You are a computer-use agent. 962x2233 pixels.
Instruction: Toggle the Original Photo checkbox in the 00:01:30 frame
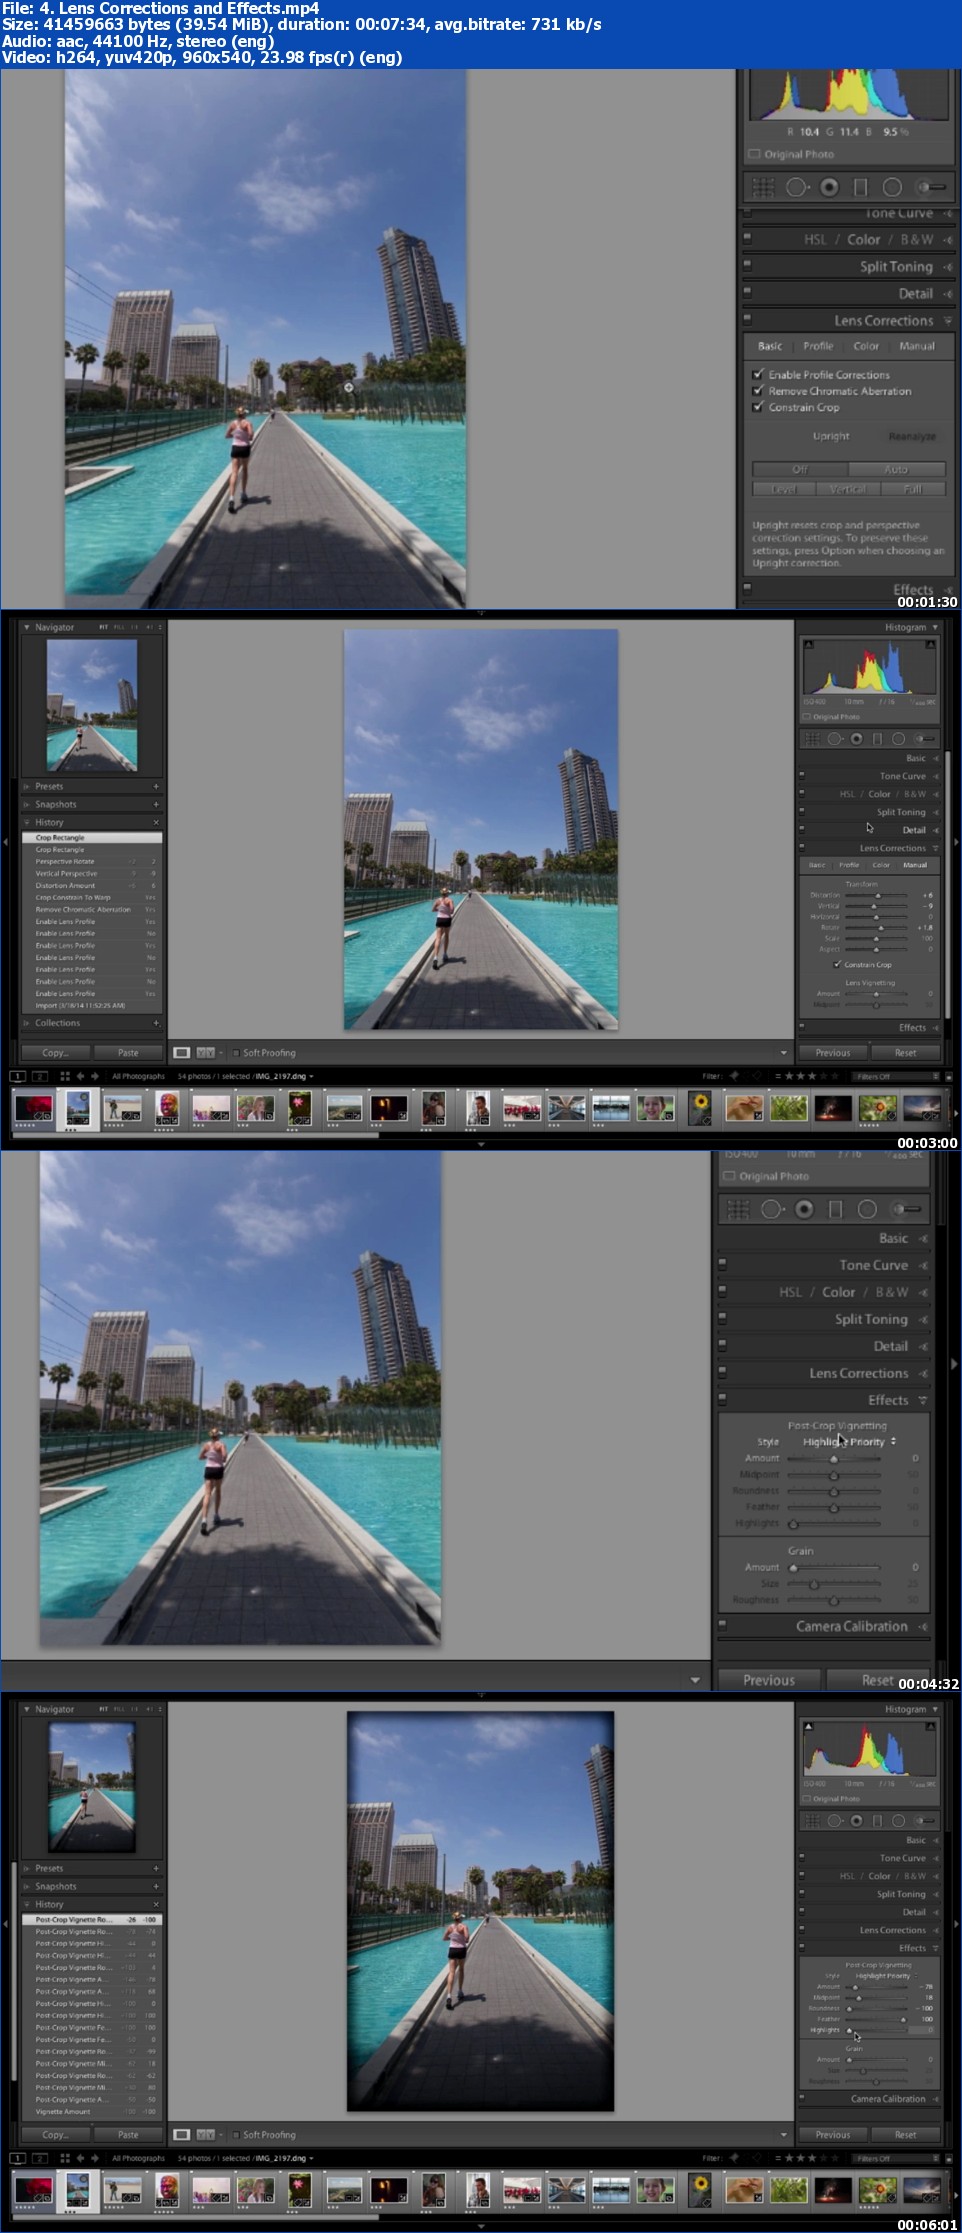pos(755,154)
